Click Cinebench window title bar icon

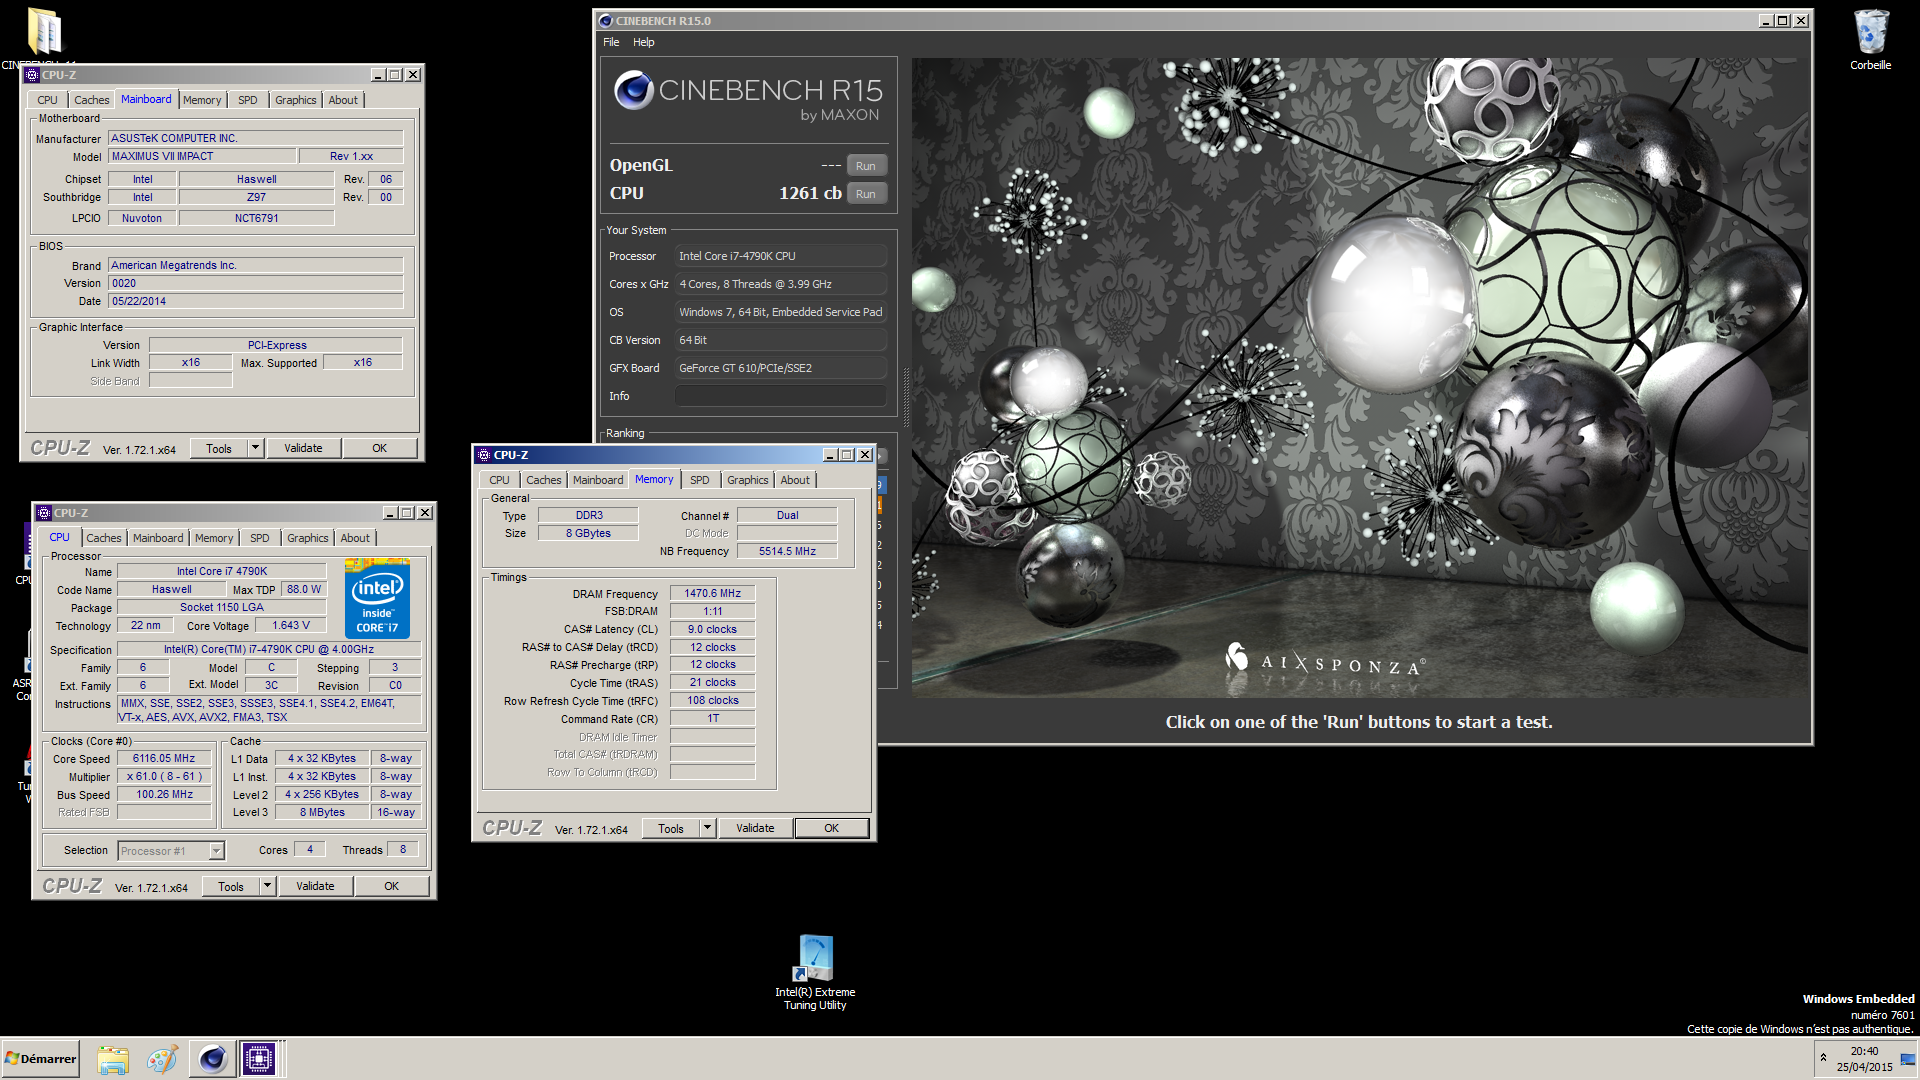pos(605,21)
